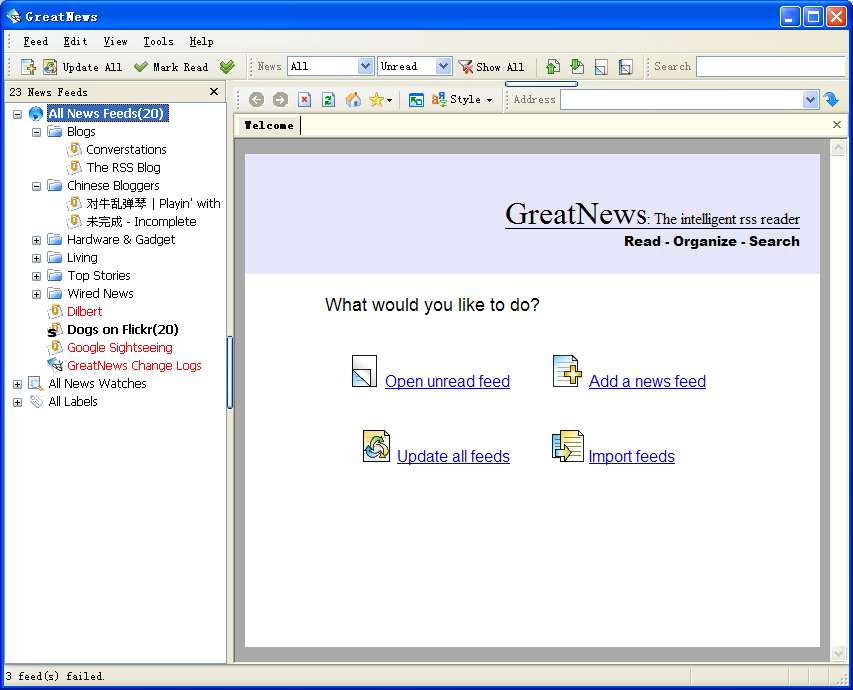Viewport: 853px width, 690px height.
Task: Click the All Labels tag icon
Action: pyautogui.click(x=36, y=402)
